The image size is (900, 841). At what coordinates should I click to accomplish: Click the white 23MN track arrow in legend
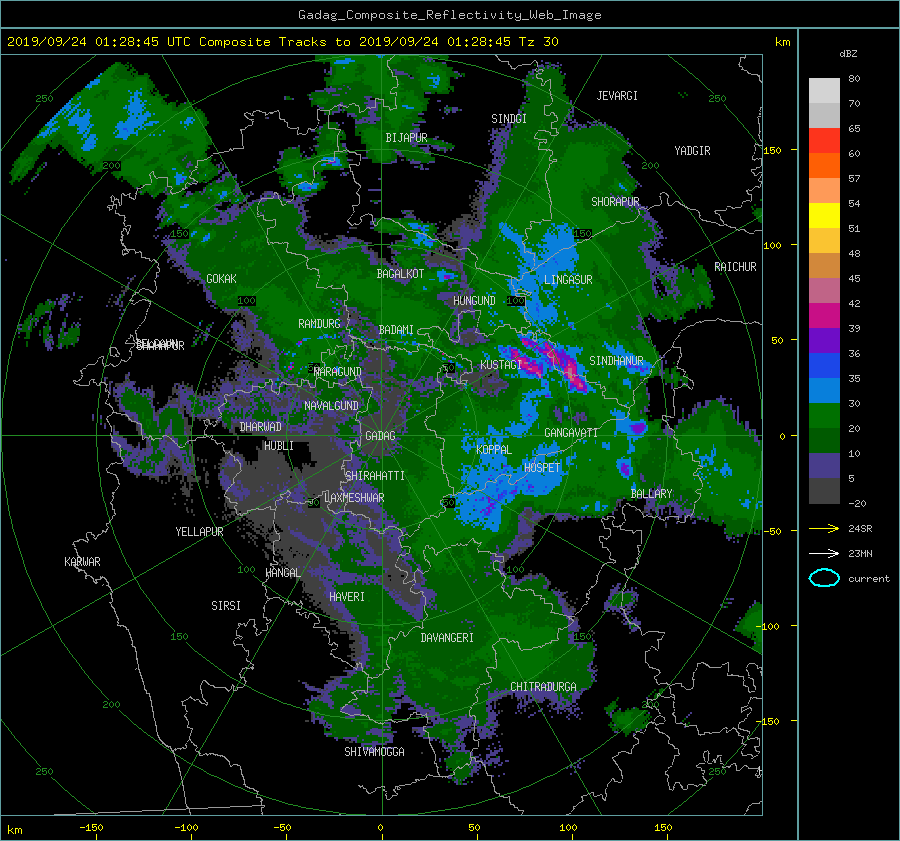[x=824, y=553]
